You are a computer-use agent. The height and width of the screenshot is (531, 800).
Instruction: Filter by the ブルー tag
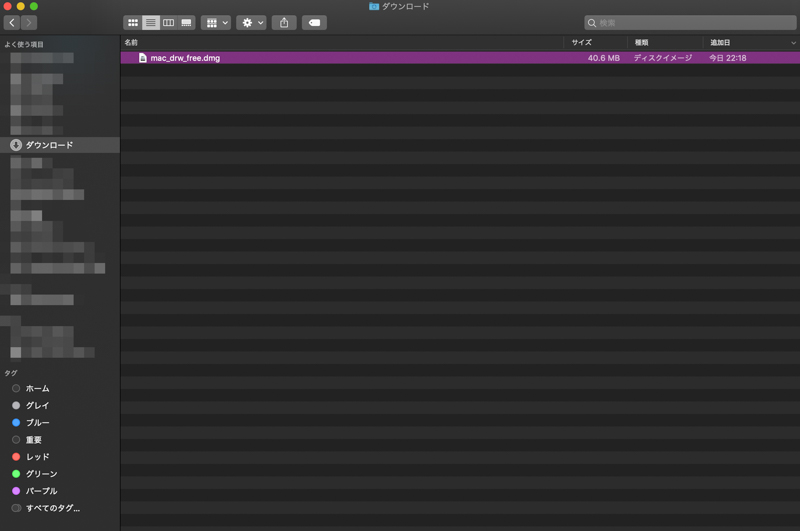click(38, 422)
